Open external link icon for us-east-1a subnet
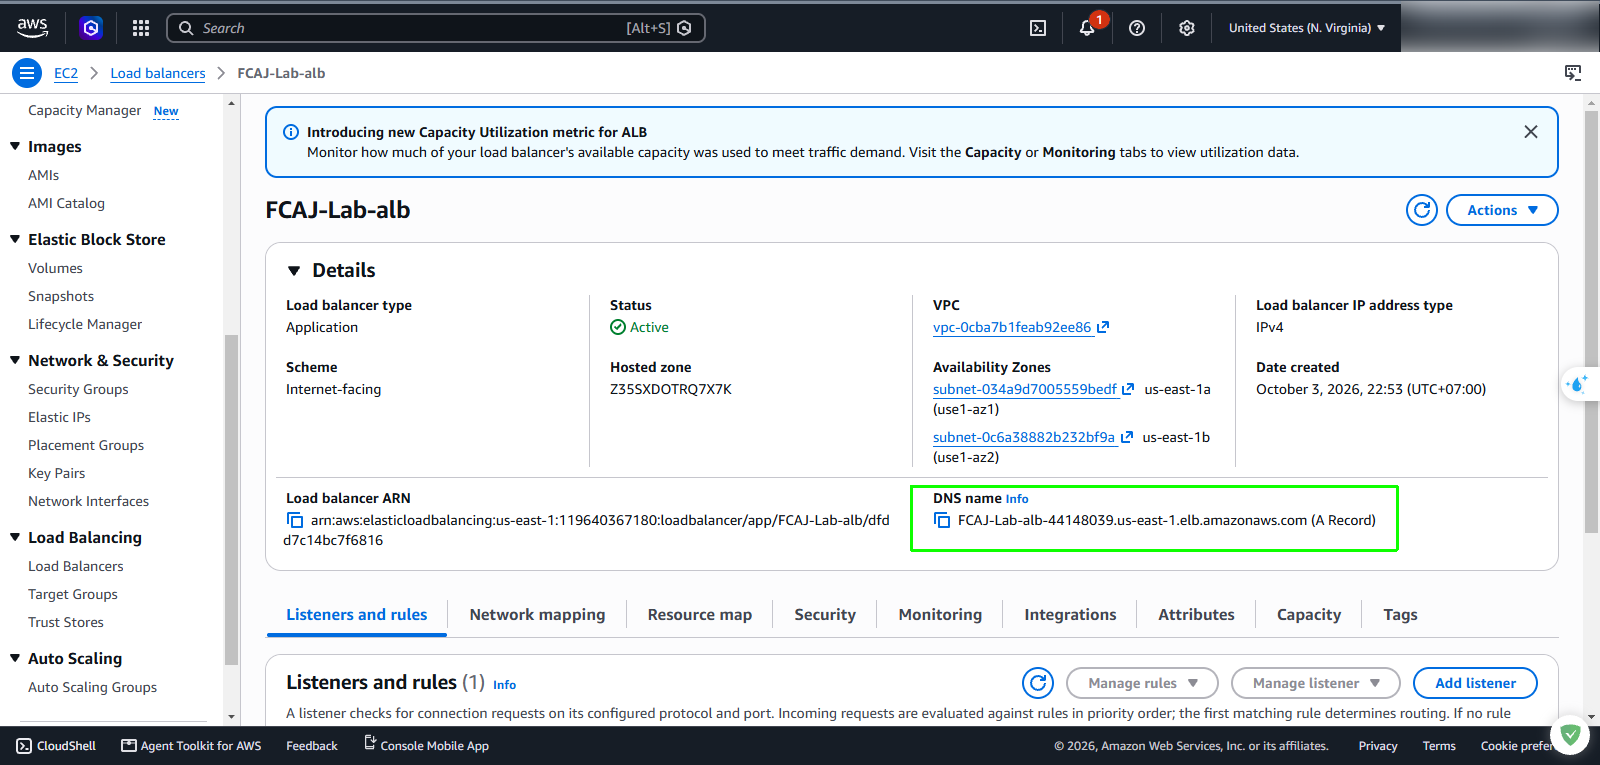Viewport: 1600px width, 765px height. pyautogui.click(x=1128, y=389)
